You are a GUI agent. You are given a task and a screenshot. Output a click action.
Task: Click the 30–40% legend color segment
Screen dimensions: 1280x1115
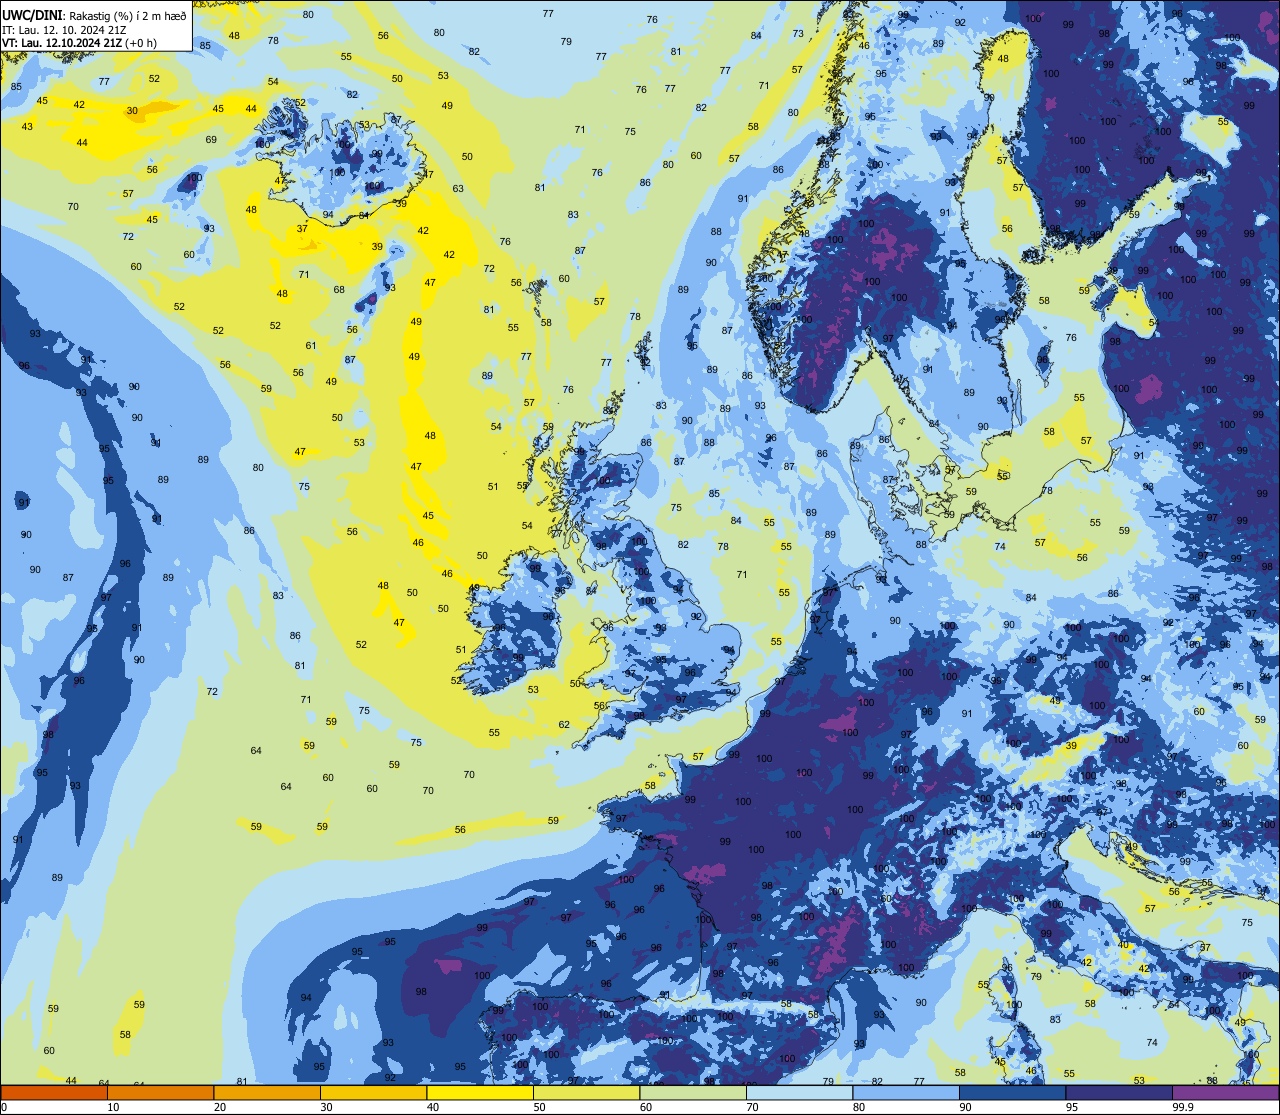(x=373, y=1092)
